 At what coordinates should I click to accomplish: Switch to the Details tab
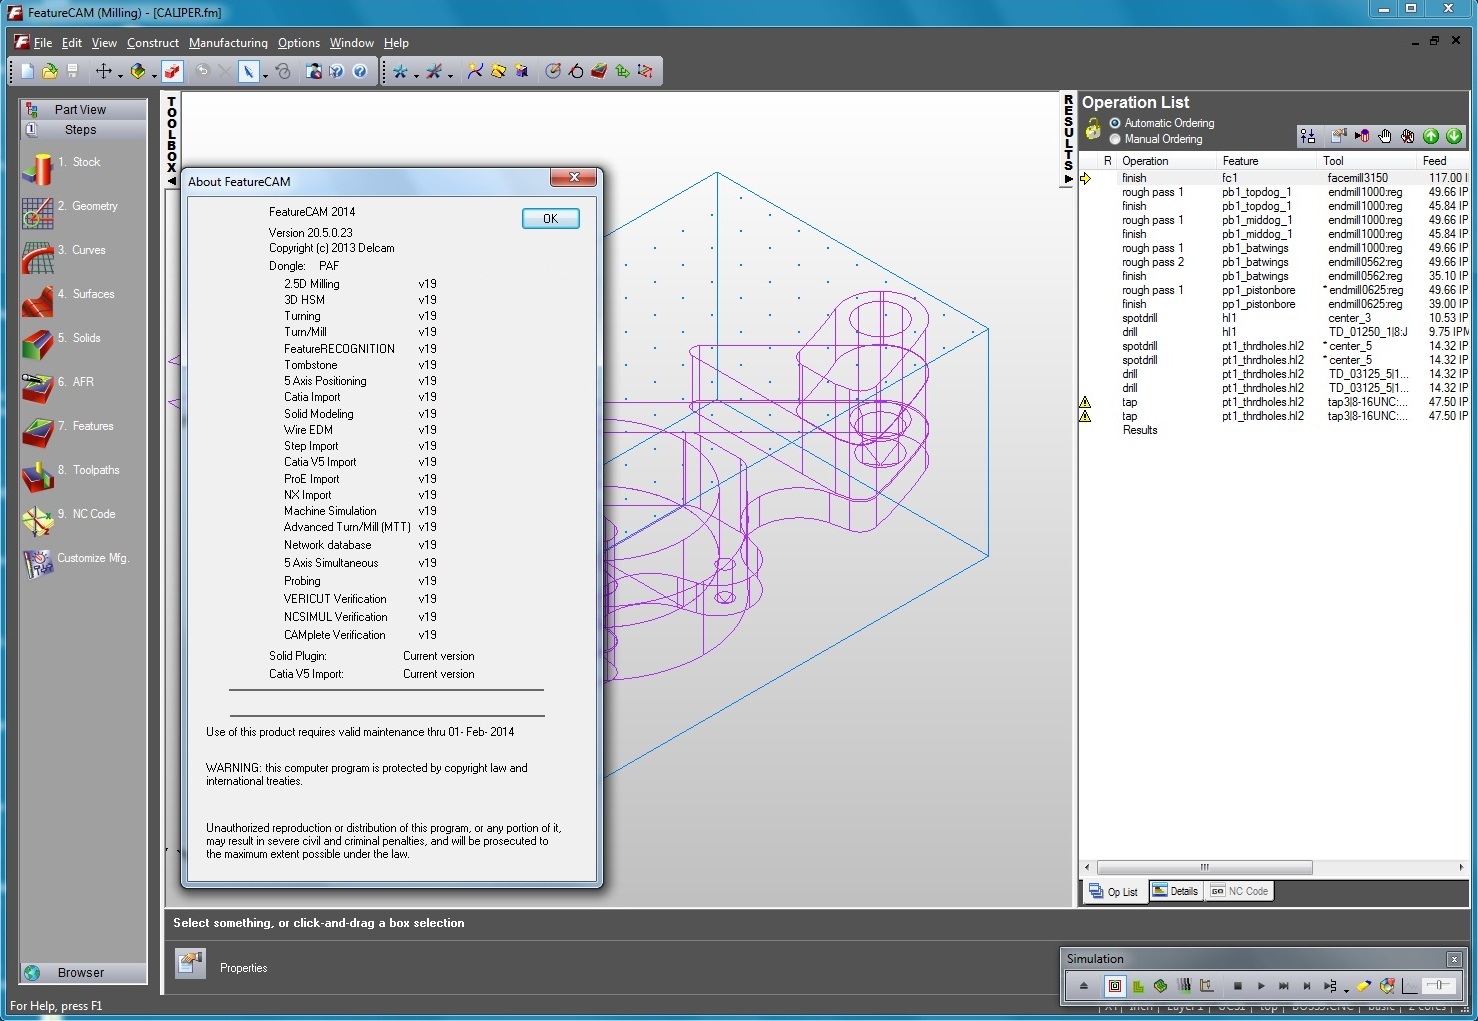tap(1175, 891)
